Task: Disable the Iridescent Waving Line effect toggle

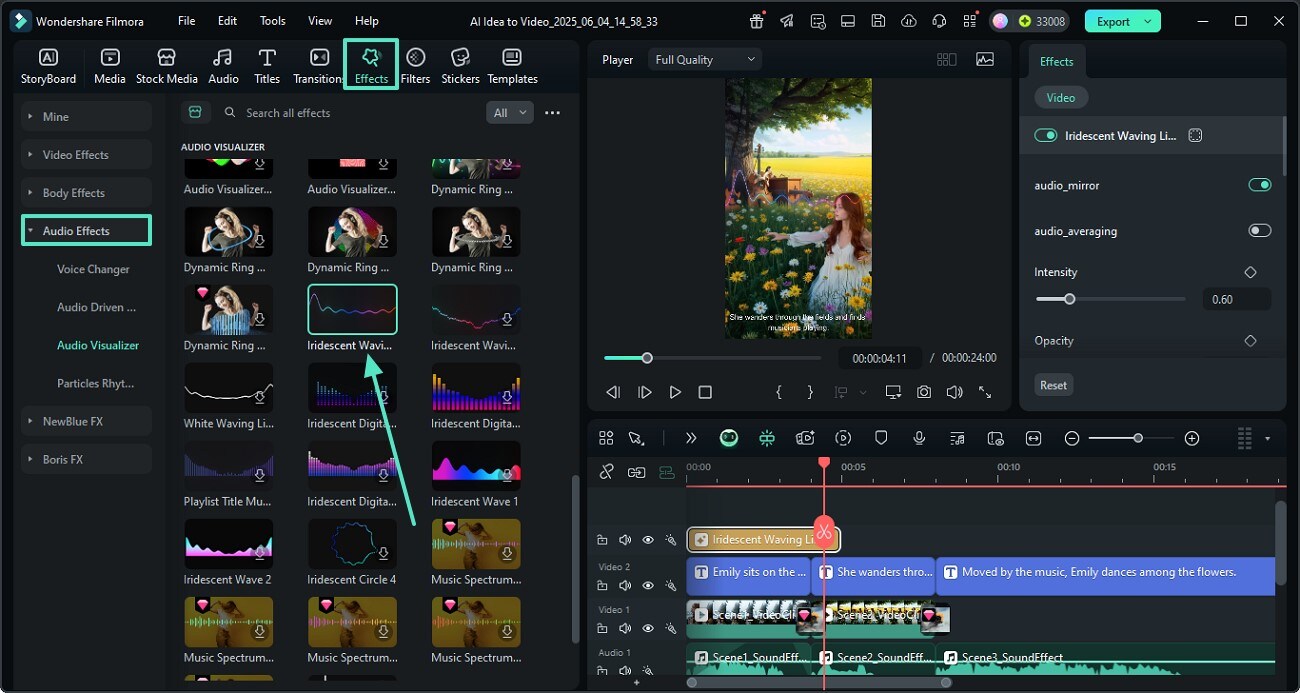Action: [x=1046, y=135]
